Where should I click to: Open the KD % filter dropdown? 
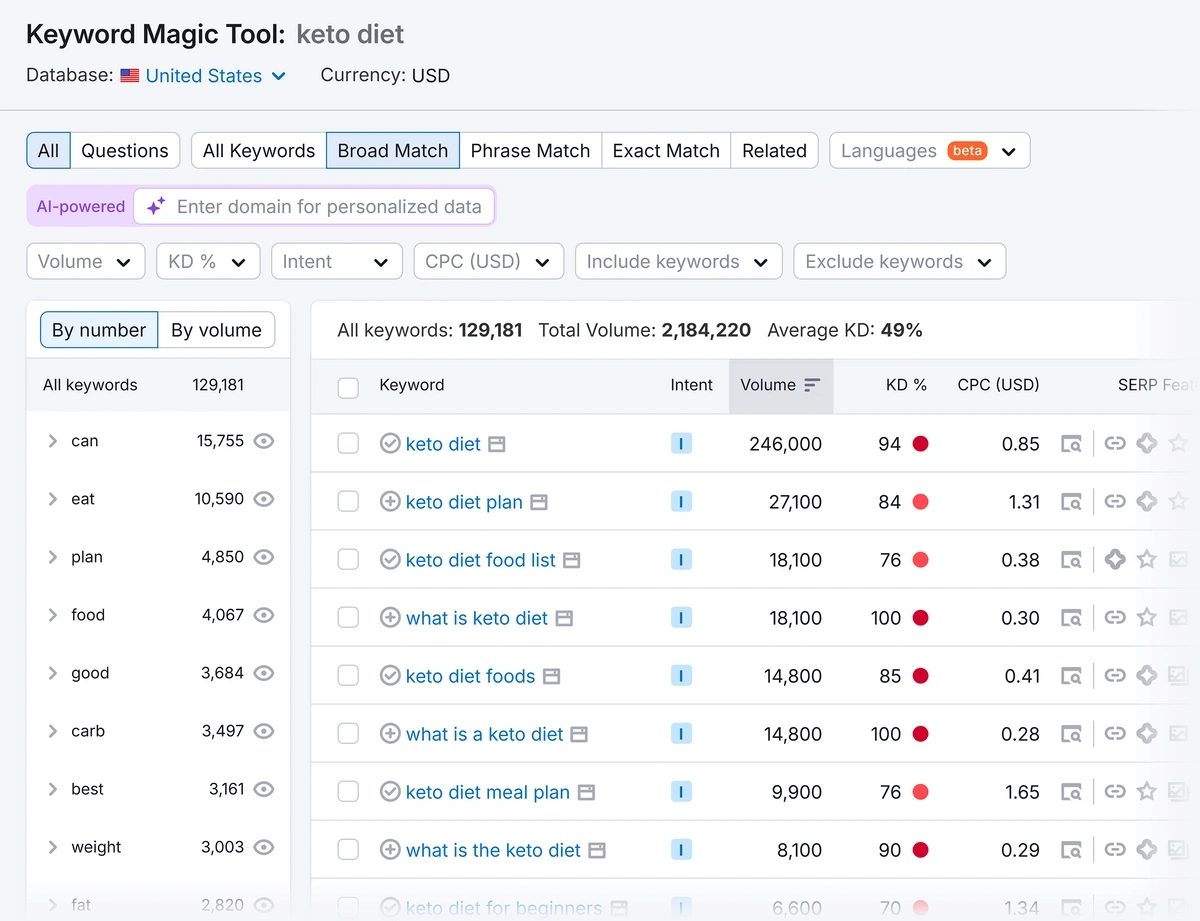[208, 261]
